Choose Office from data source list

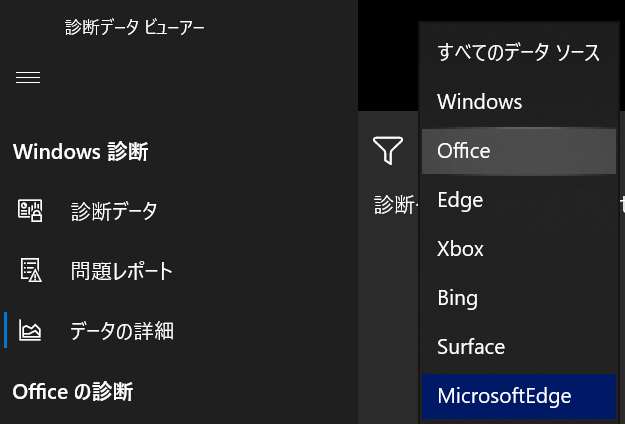click(519, 151)
